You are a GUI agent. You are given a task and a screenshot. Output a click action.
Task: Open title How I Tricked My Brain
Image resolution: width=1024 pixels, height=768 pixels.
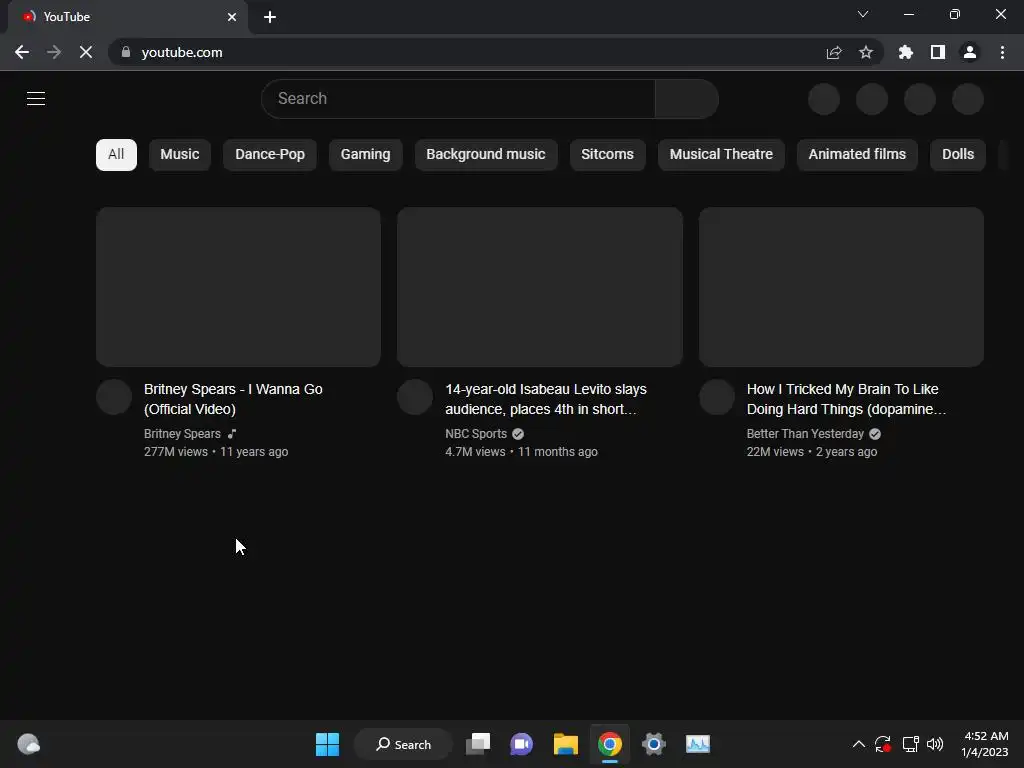coord(846,399)
